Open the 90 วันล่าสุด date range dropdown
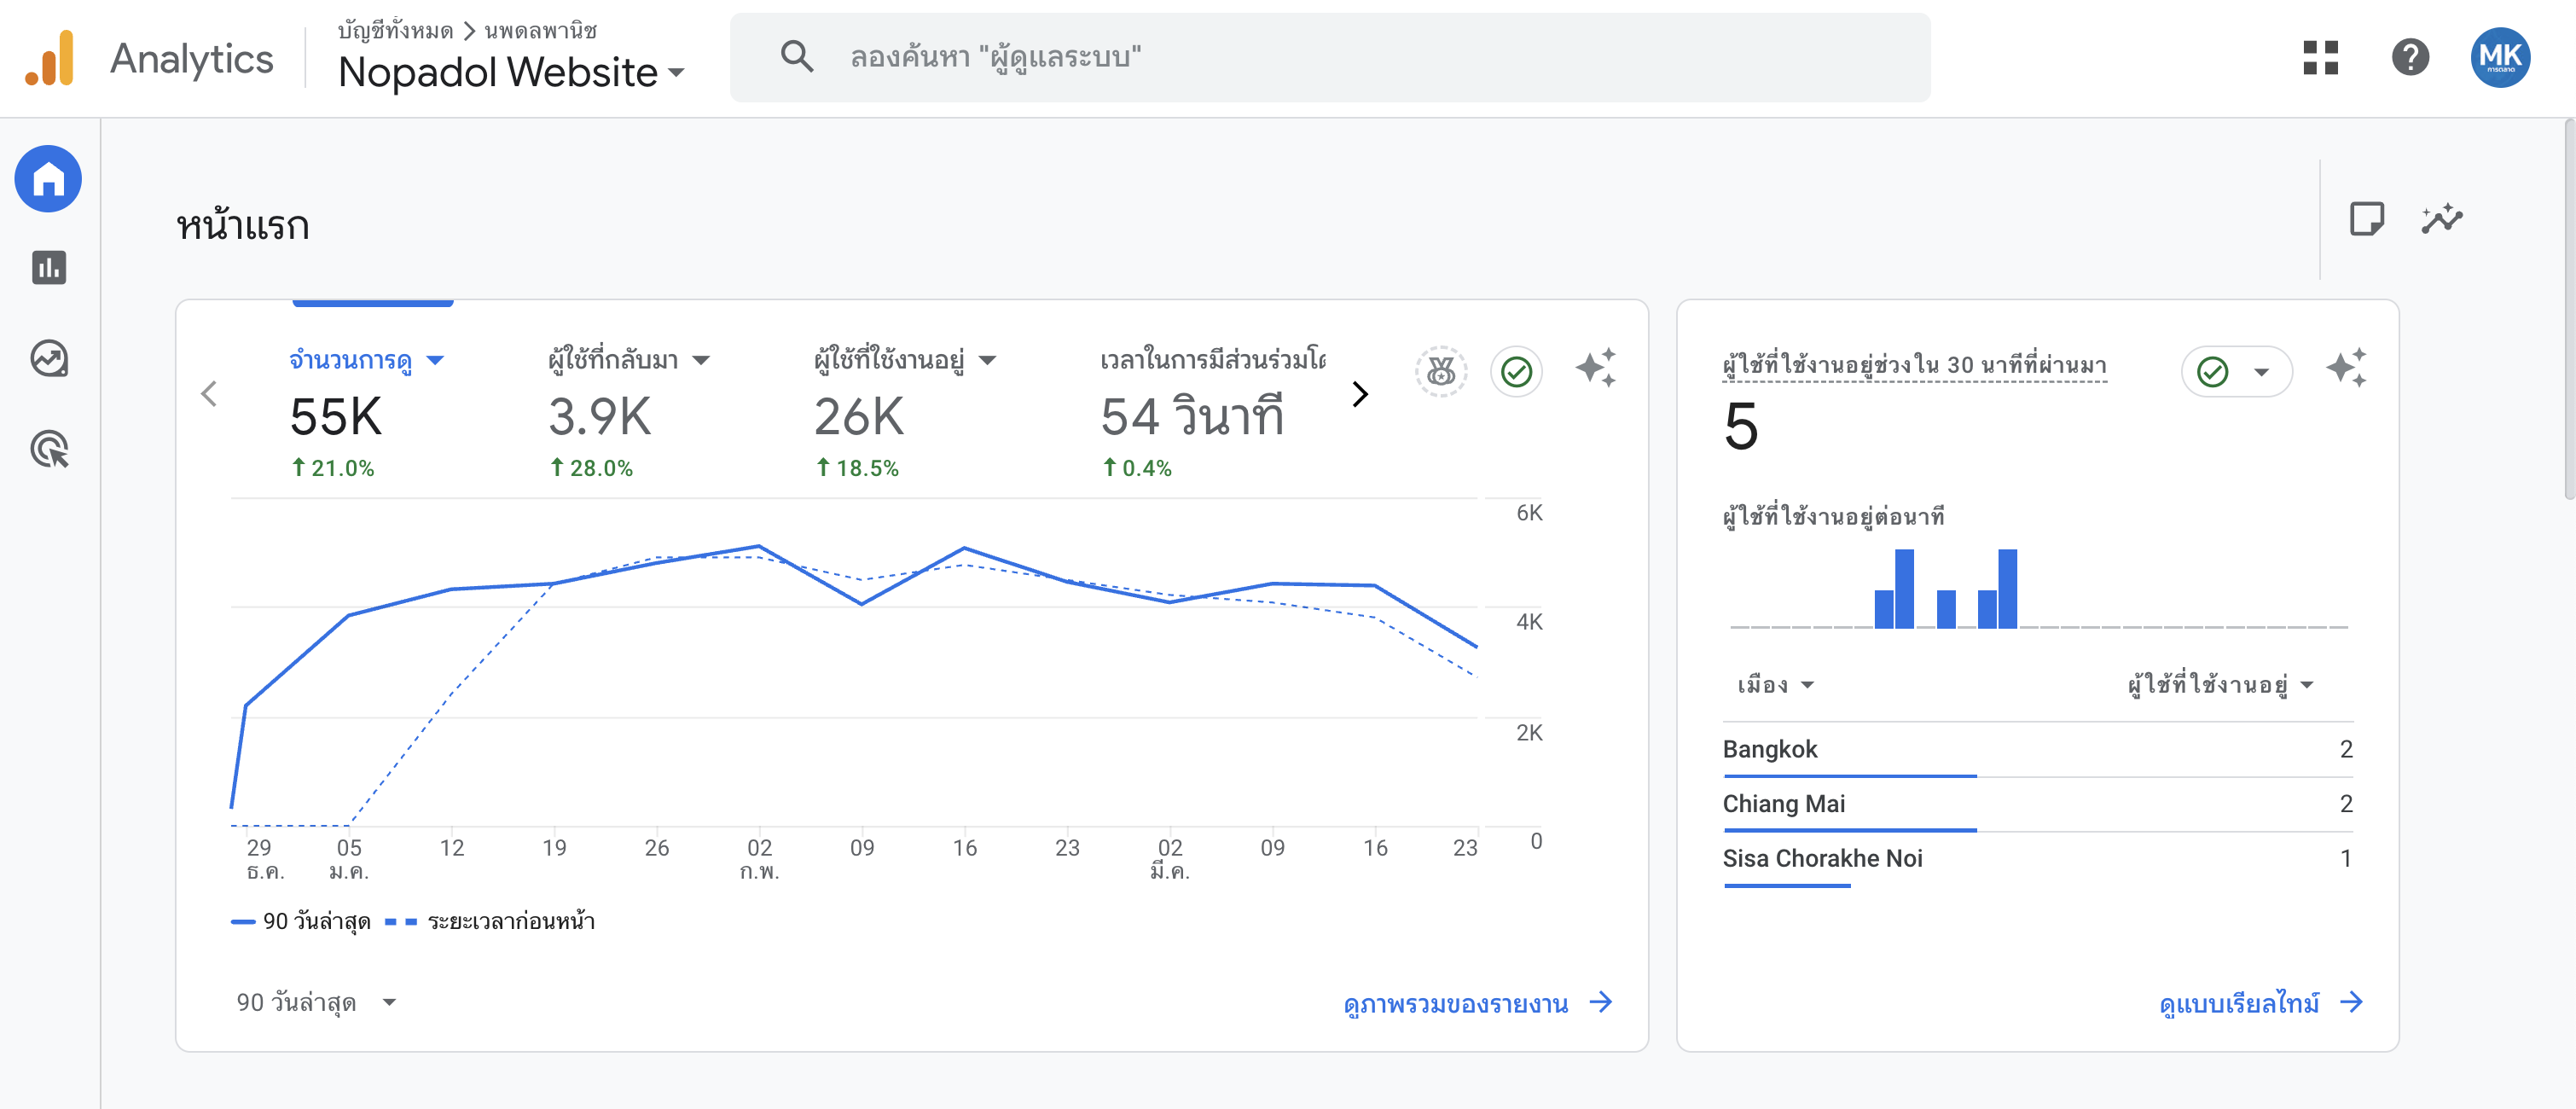2576x1109 pixels. 316,1002
